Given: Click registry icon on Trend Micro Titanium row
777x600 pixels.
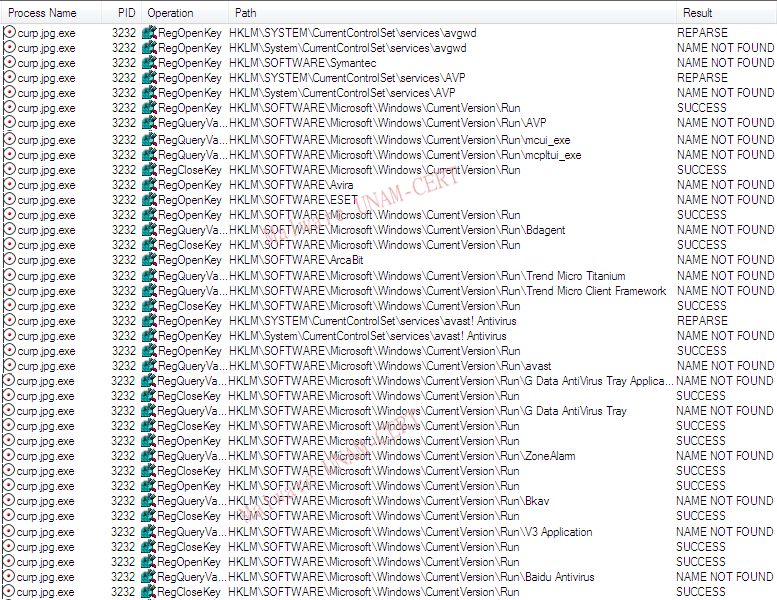Looking at the screenshot, I should [149, 276].
